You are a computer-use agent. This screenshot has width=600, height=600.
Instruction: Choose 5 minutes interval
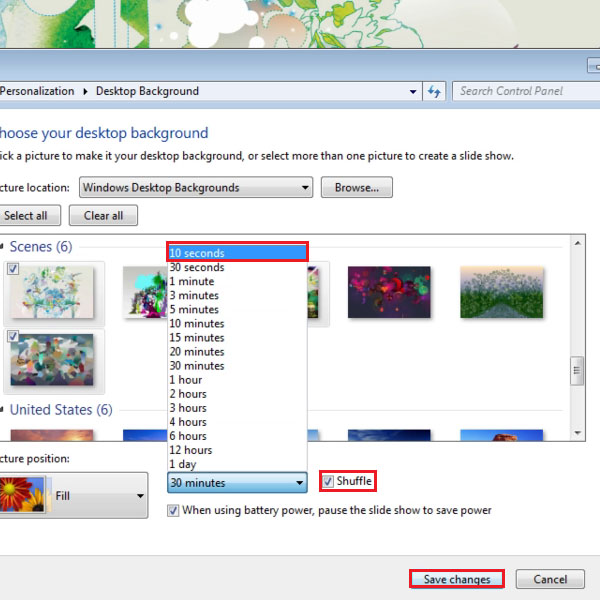pyautogui.click(x=237, y=309)
